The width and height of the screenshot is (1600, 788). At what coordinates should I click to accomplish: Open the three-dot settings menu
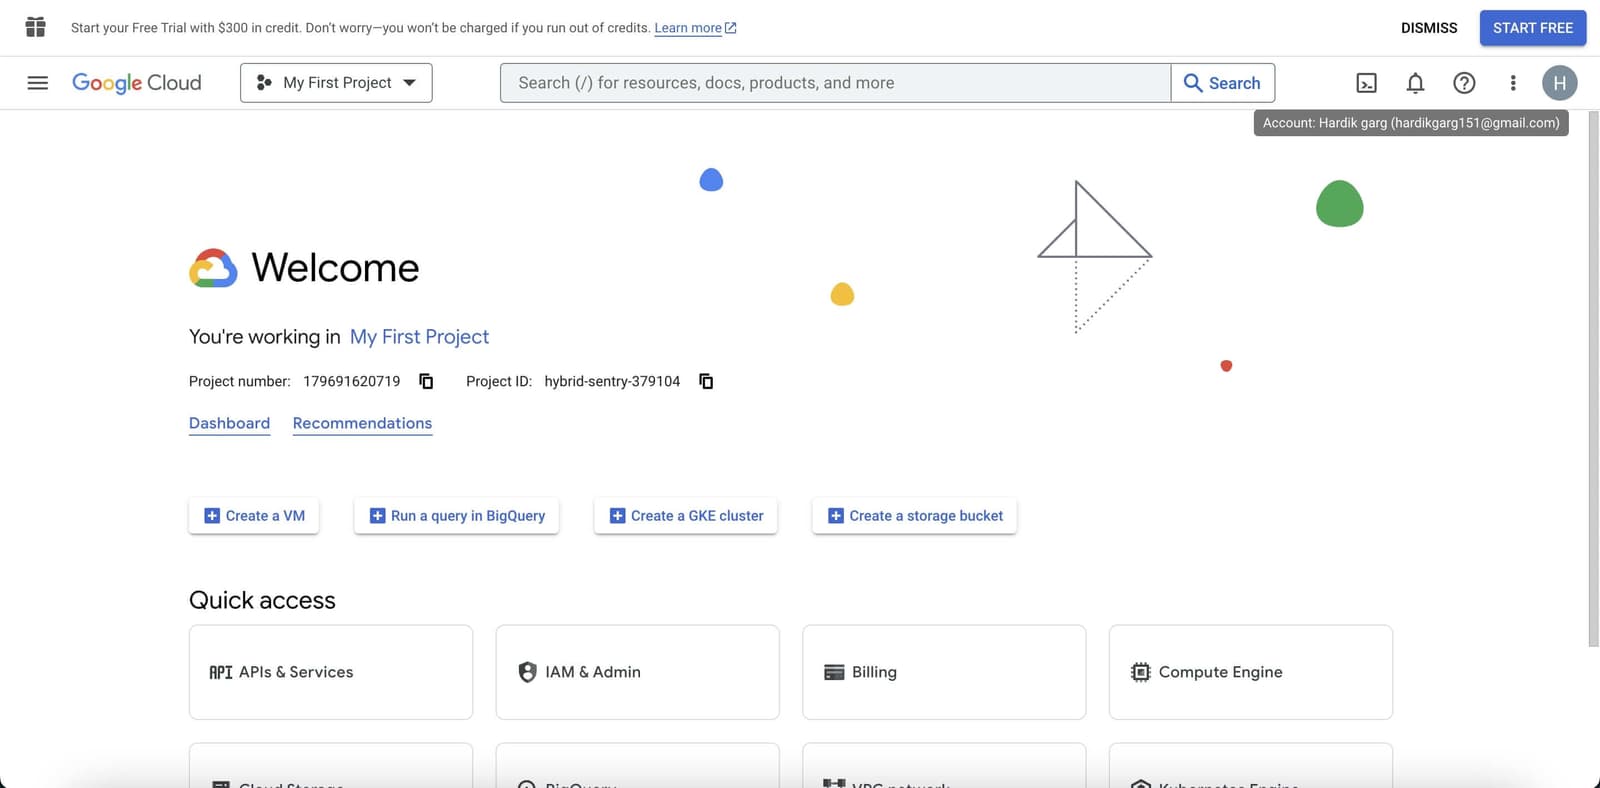[1513, 83]
